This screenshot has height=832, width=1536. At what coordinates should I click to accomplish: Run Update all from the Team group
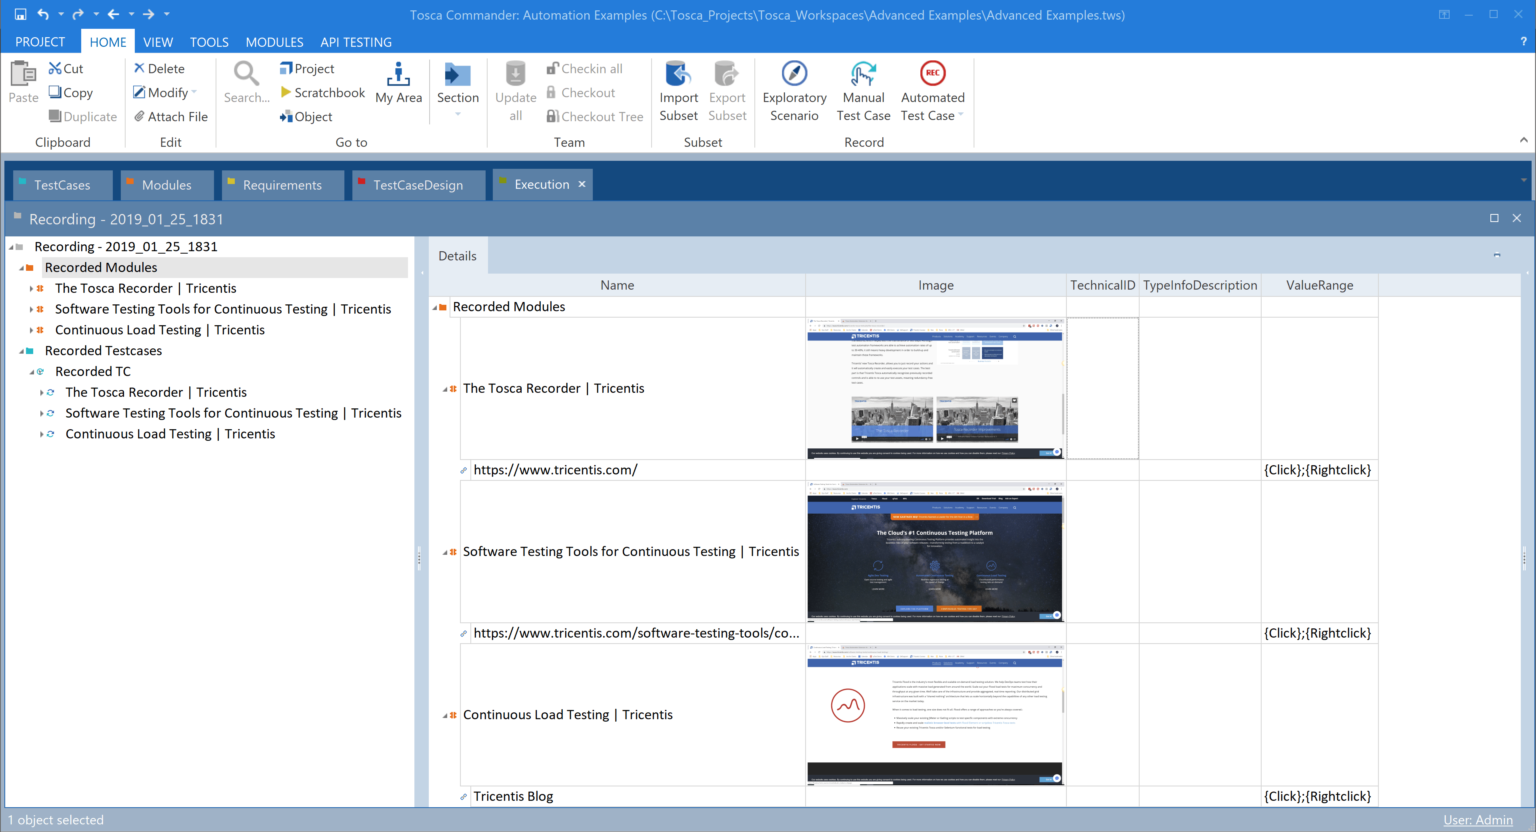coord(515,90)
